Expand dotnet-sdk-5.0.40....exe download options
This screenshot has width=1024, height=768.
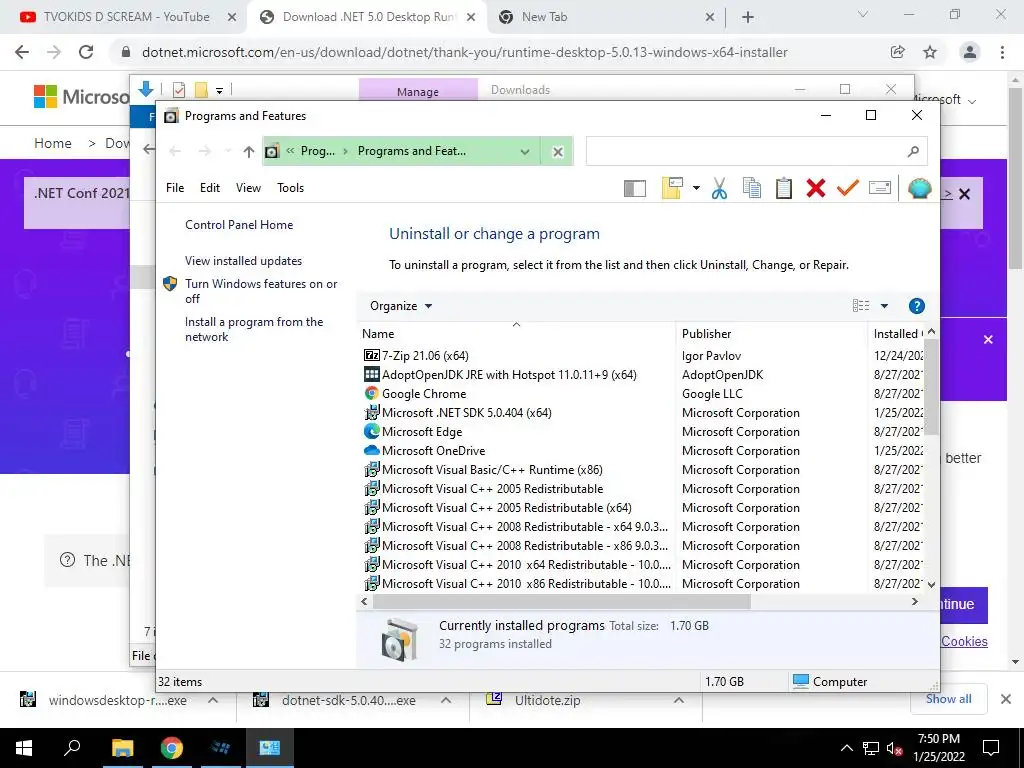446,700
